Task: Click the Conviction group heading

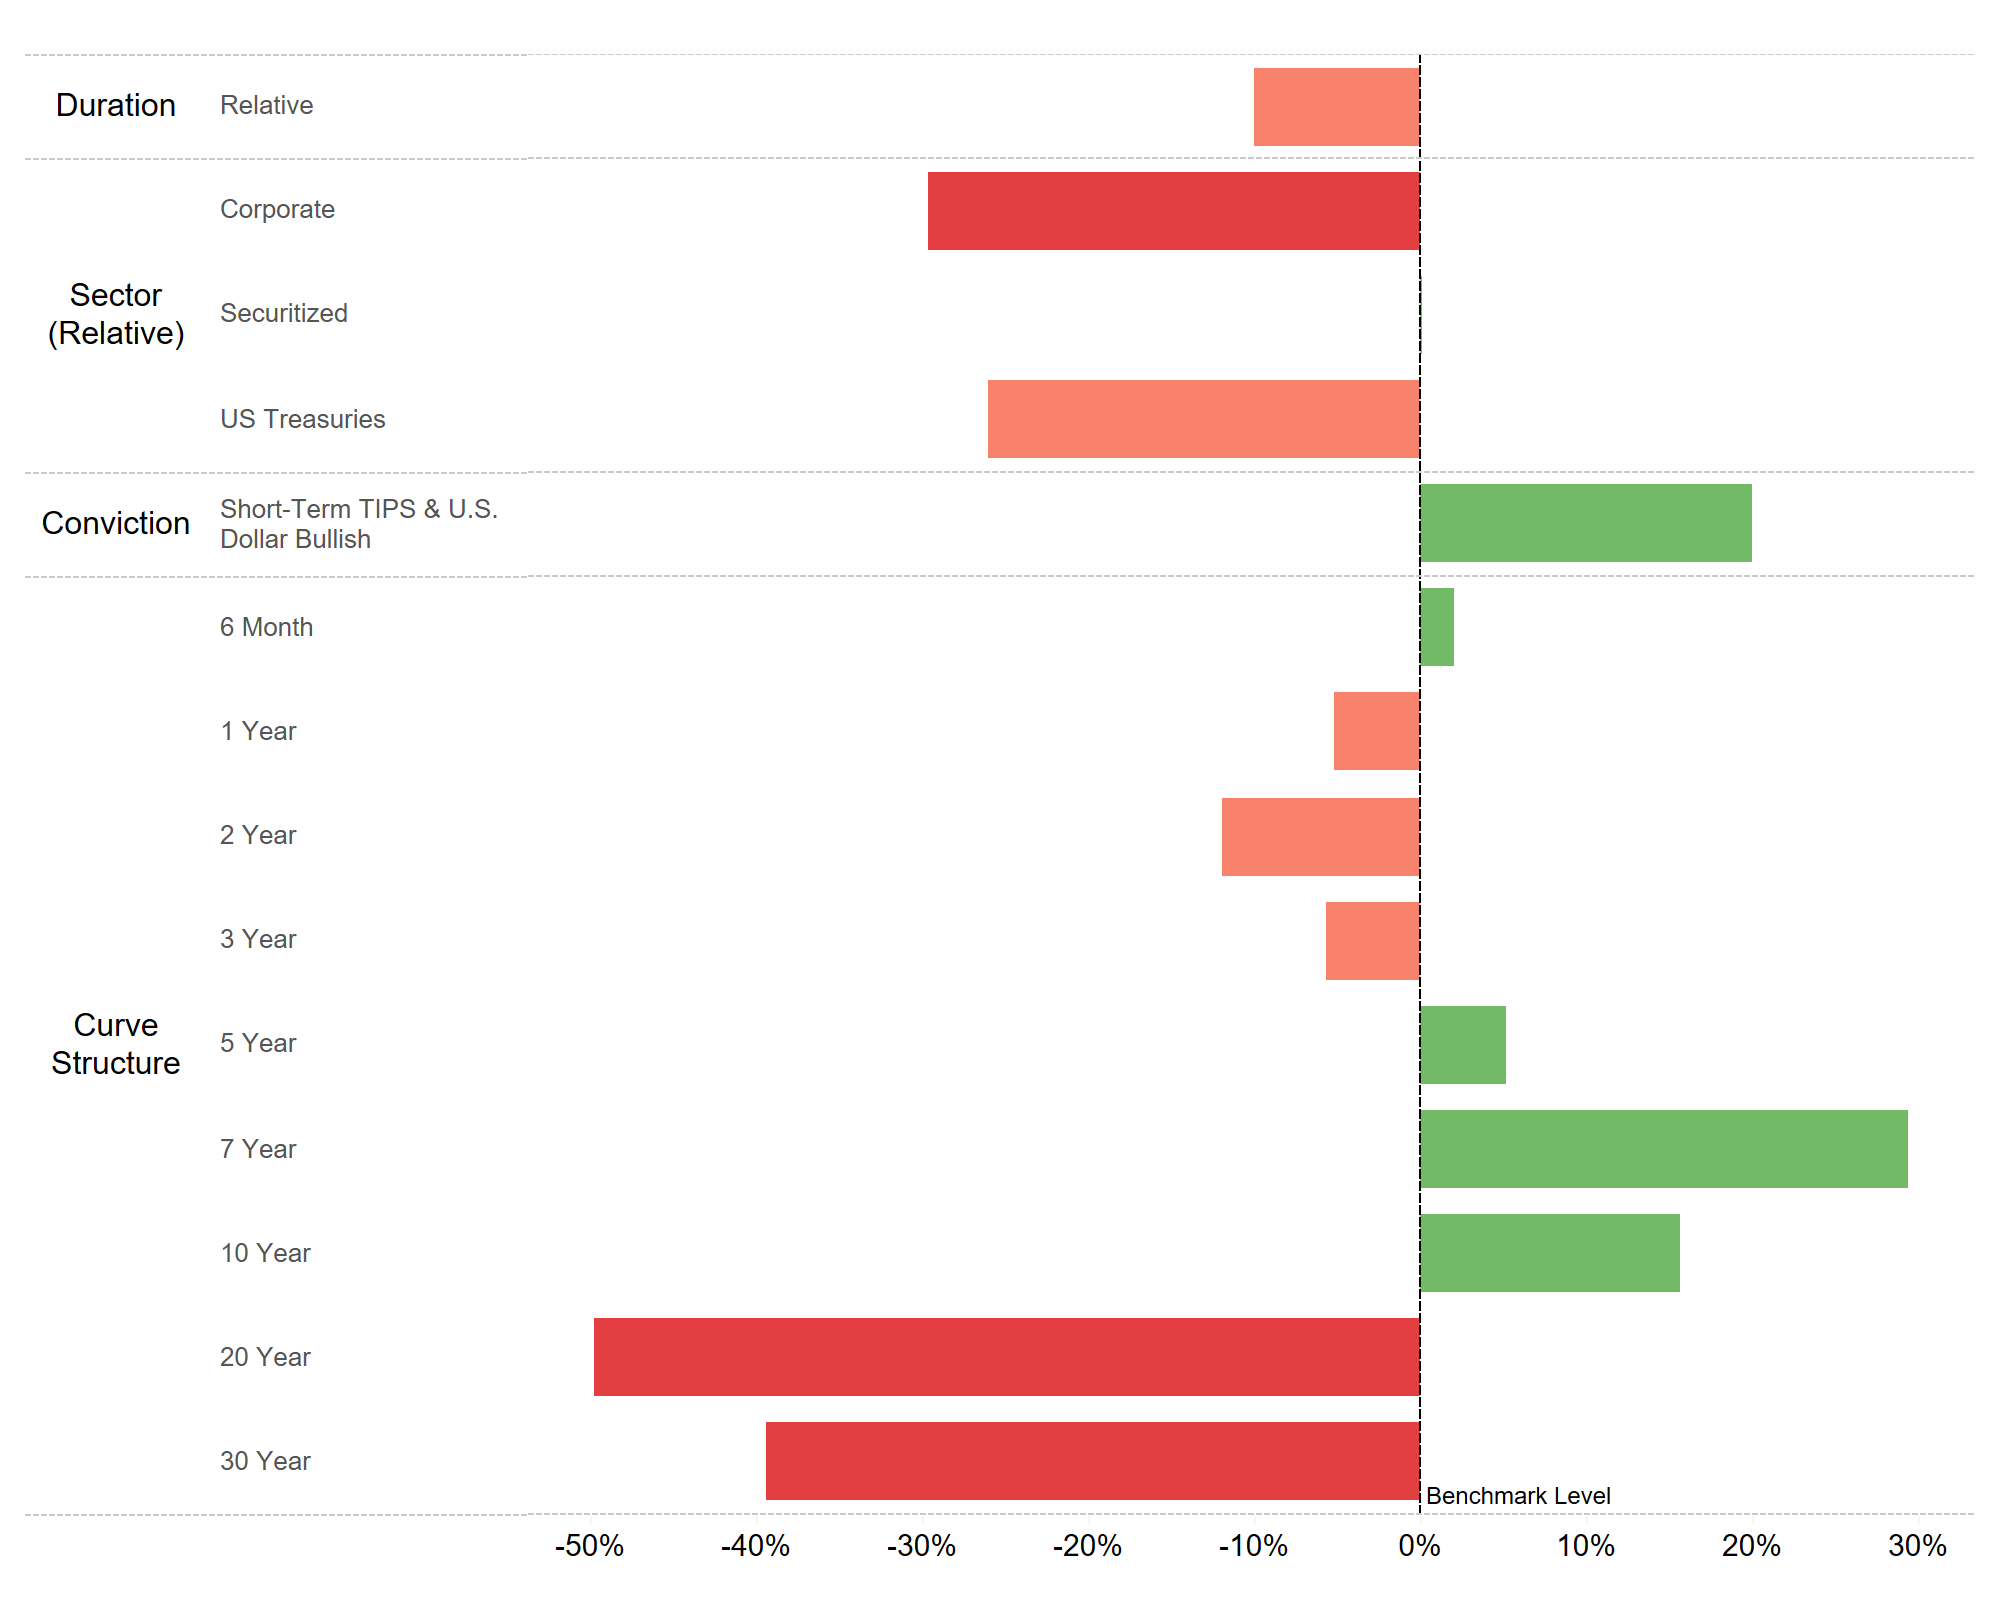Action: [x=116, y=523]
